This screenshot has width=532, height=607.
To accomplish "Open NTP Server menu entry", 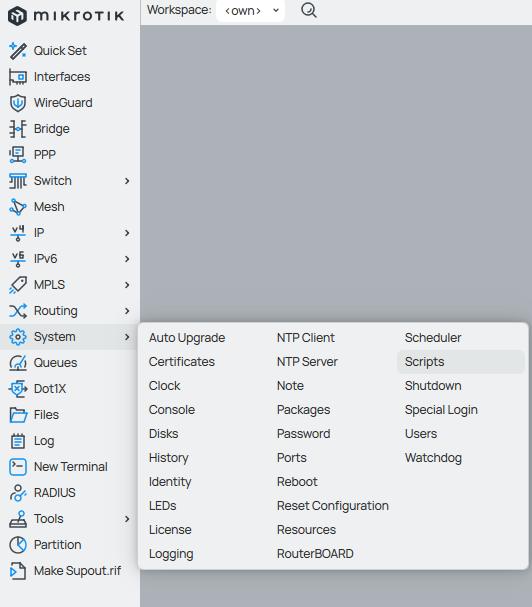I will 307,362.
